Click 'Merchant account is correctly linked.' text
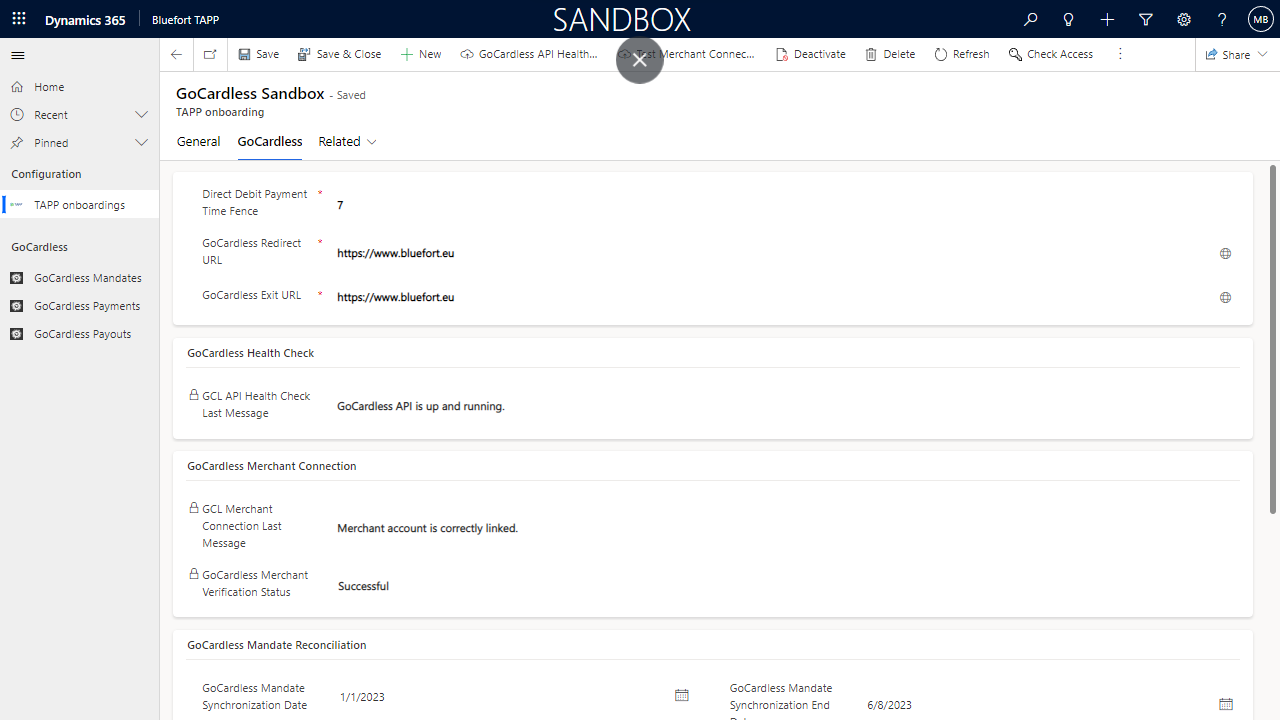Viewport: 1280px width, 720px height. coord(427,528)
